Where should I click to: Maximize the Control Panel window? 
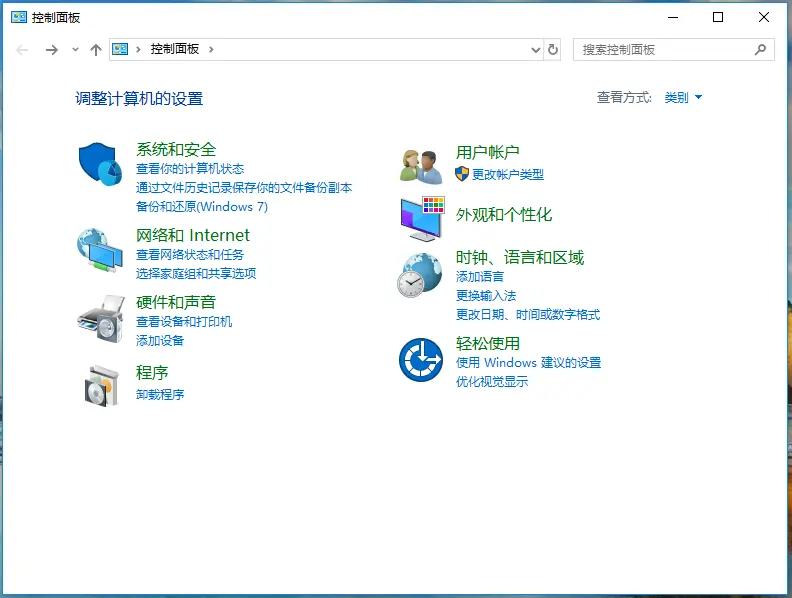[x=718, y=17]
